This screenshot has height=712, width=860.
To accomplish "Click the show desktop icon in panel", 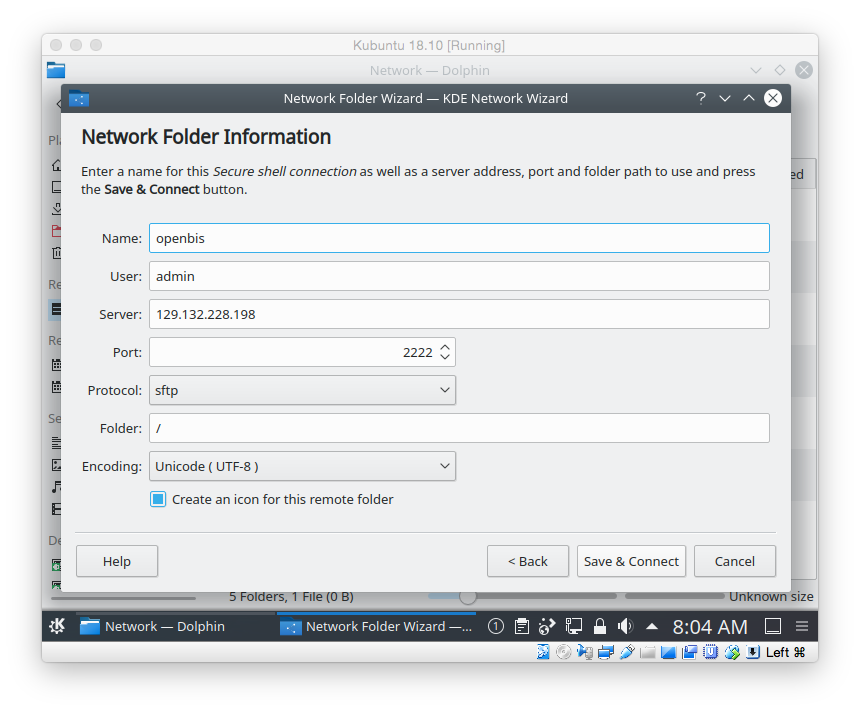I will (773, 626).
